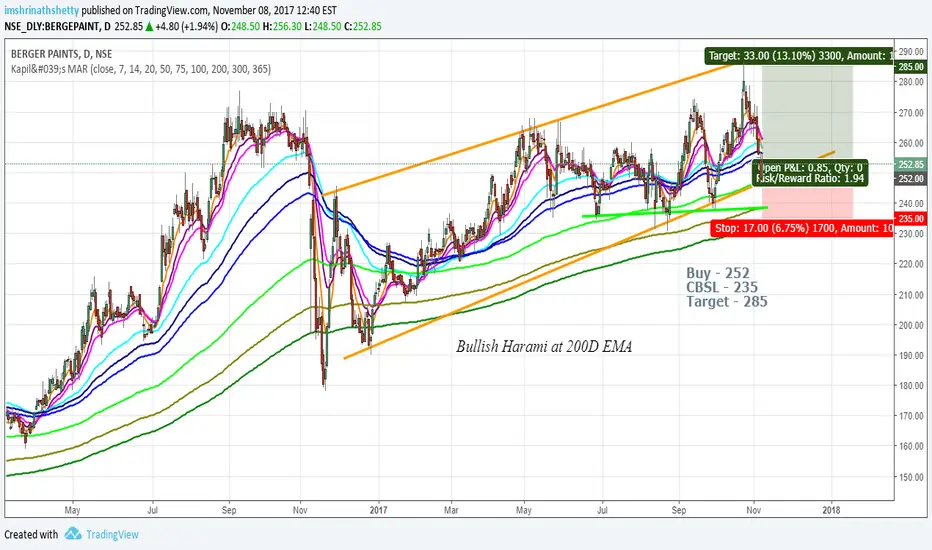Click the 2018 label on time axis
Image resolution: width=932 pixels, height=550 pixels.
click(x=831, y=510)
